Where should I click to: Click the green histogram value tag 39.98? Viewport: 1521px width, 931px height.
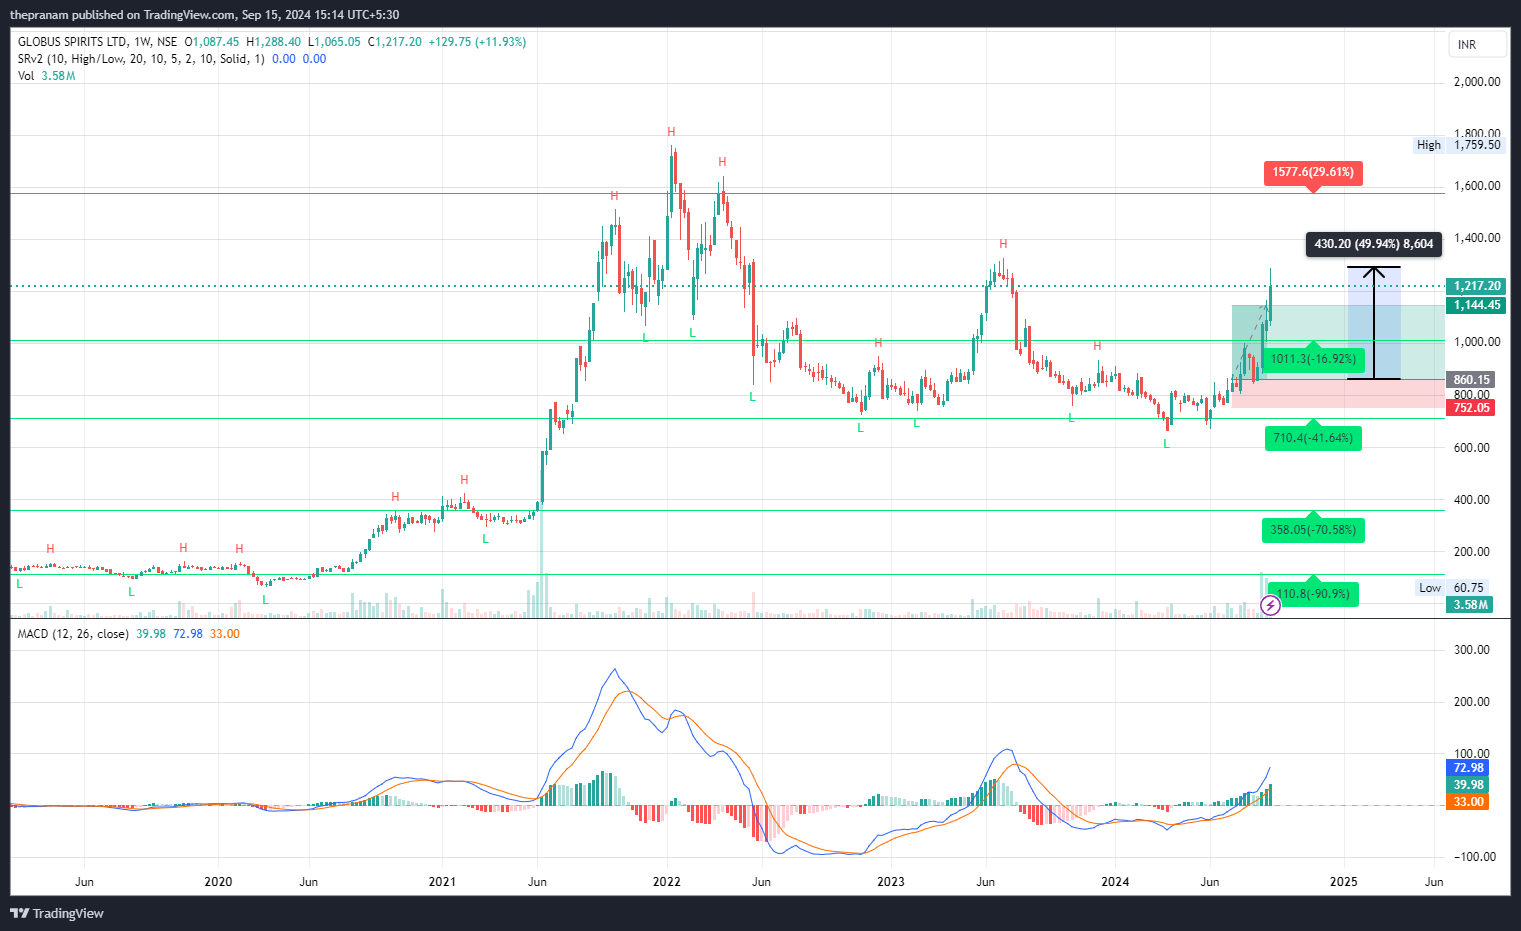1468,785
